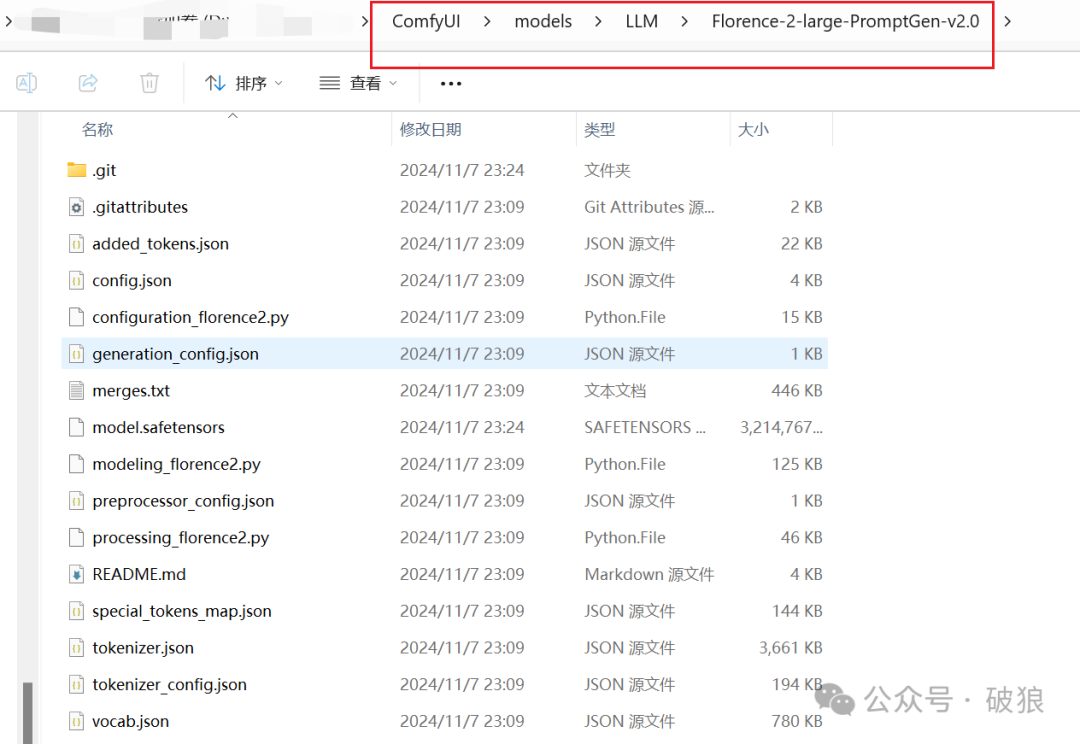Select models in the breadcrumb path
1080x744 pixels.
543,21
